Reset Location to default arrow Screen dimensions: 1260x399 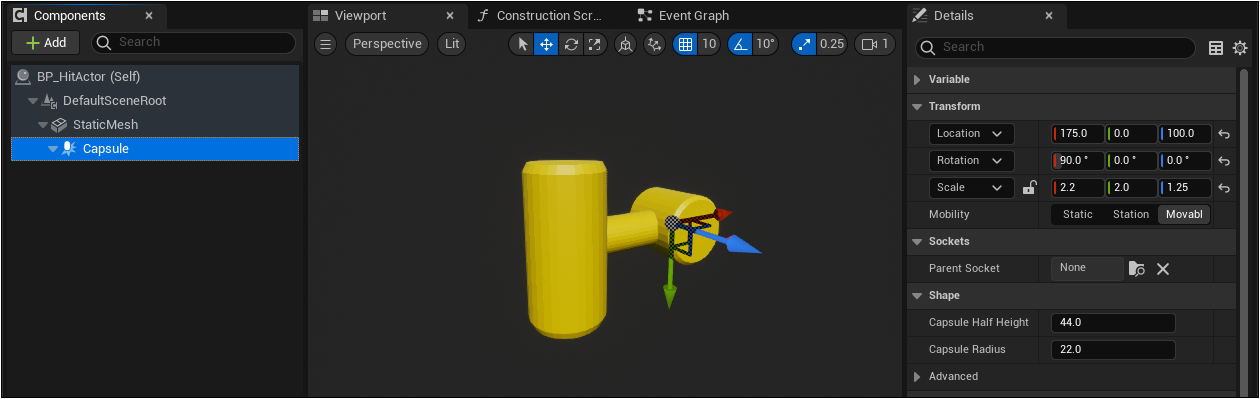coord(1223,133)
